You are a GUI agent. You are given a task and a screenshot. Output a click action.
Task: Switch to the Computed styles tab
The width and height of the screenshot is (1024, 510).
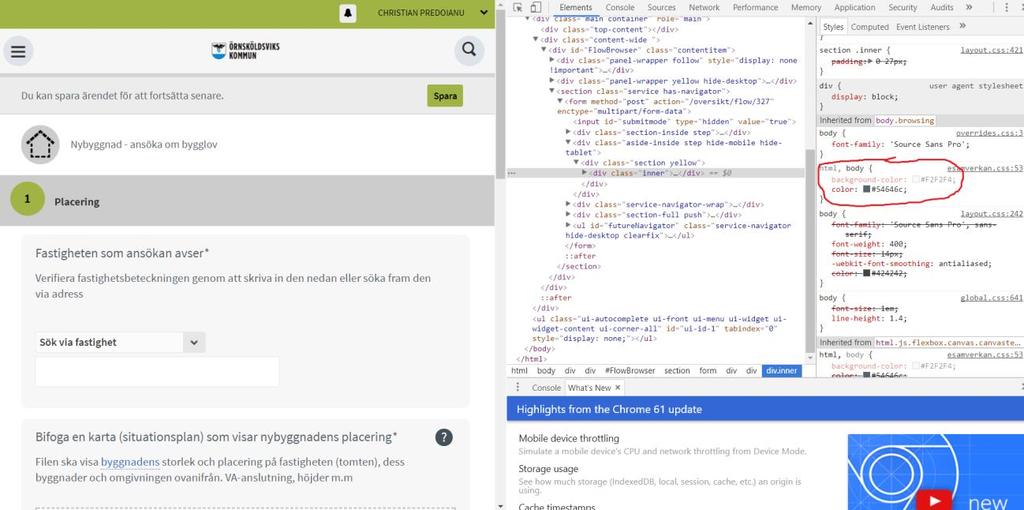tap(869, 27)
